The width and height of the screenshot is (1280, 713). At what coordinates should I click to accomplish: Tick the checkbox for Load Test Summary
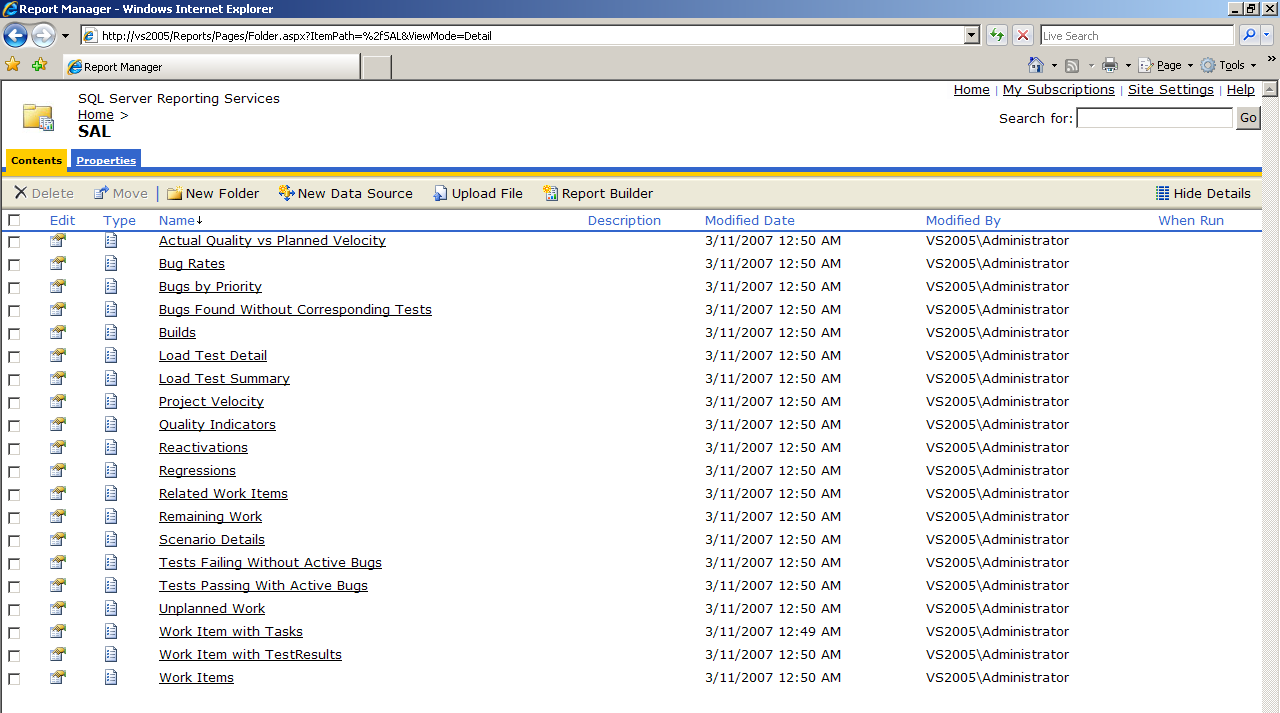pos(14,379)
